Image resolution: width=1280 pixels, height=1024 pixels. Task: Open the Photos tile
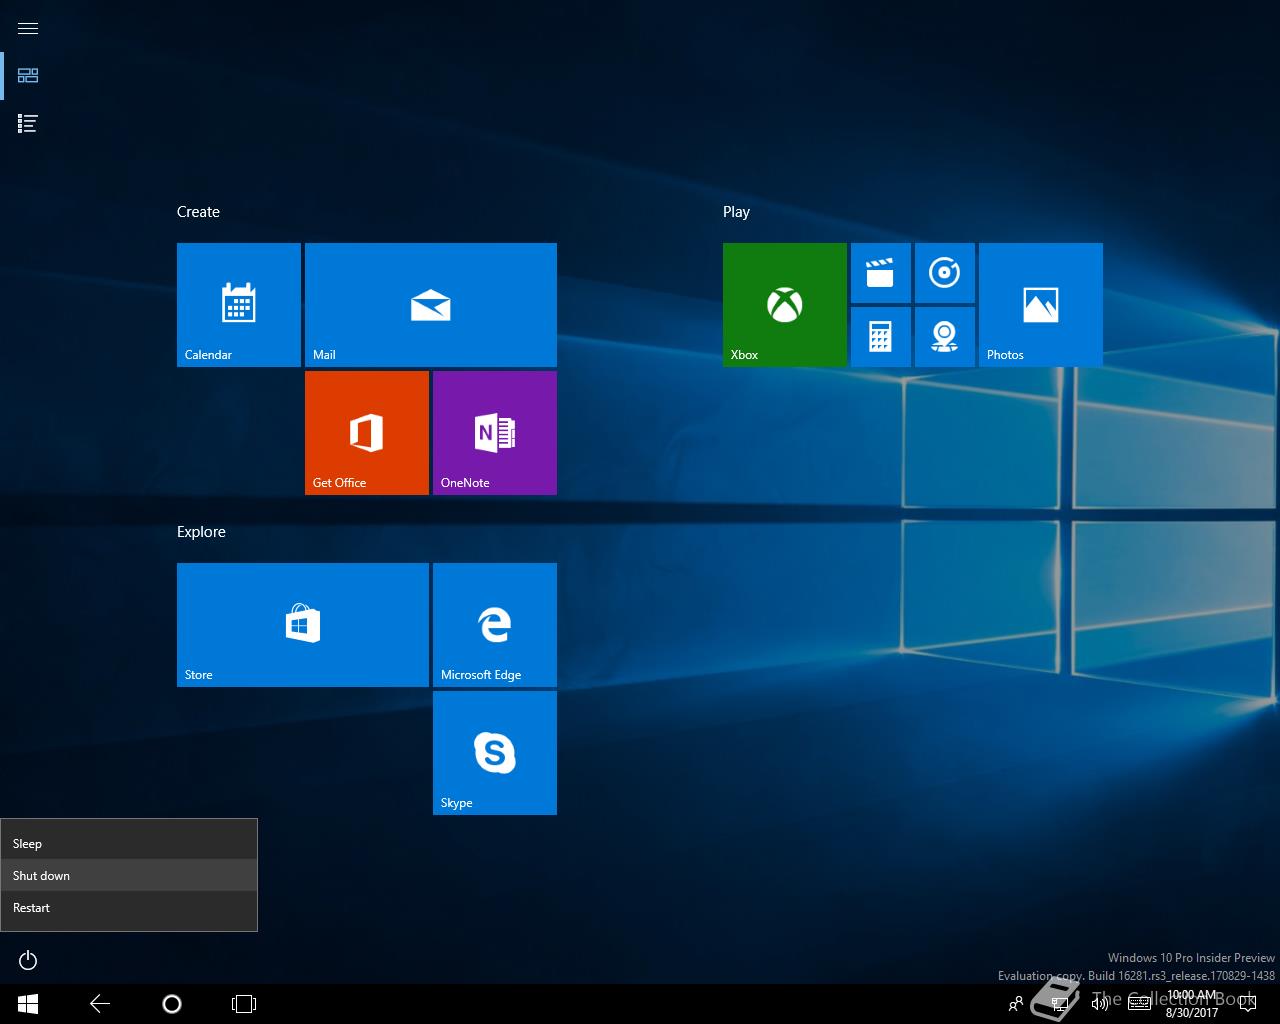tap(1040, 304)
